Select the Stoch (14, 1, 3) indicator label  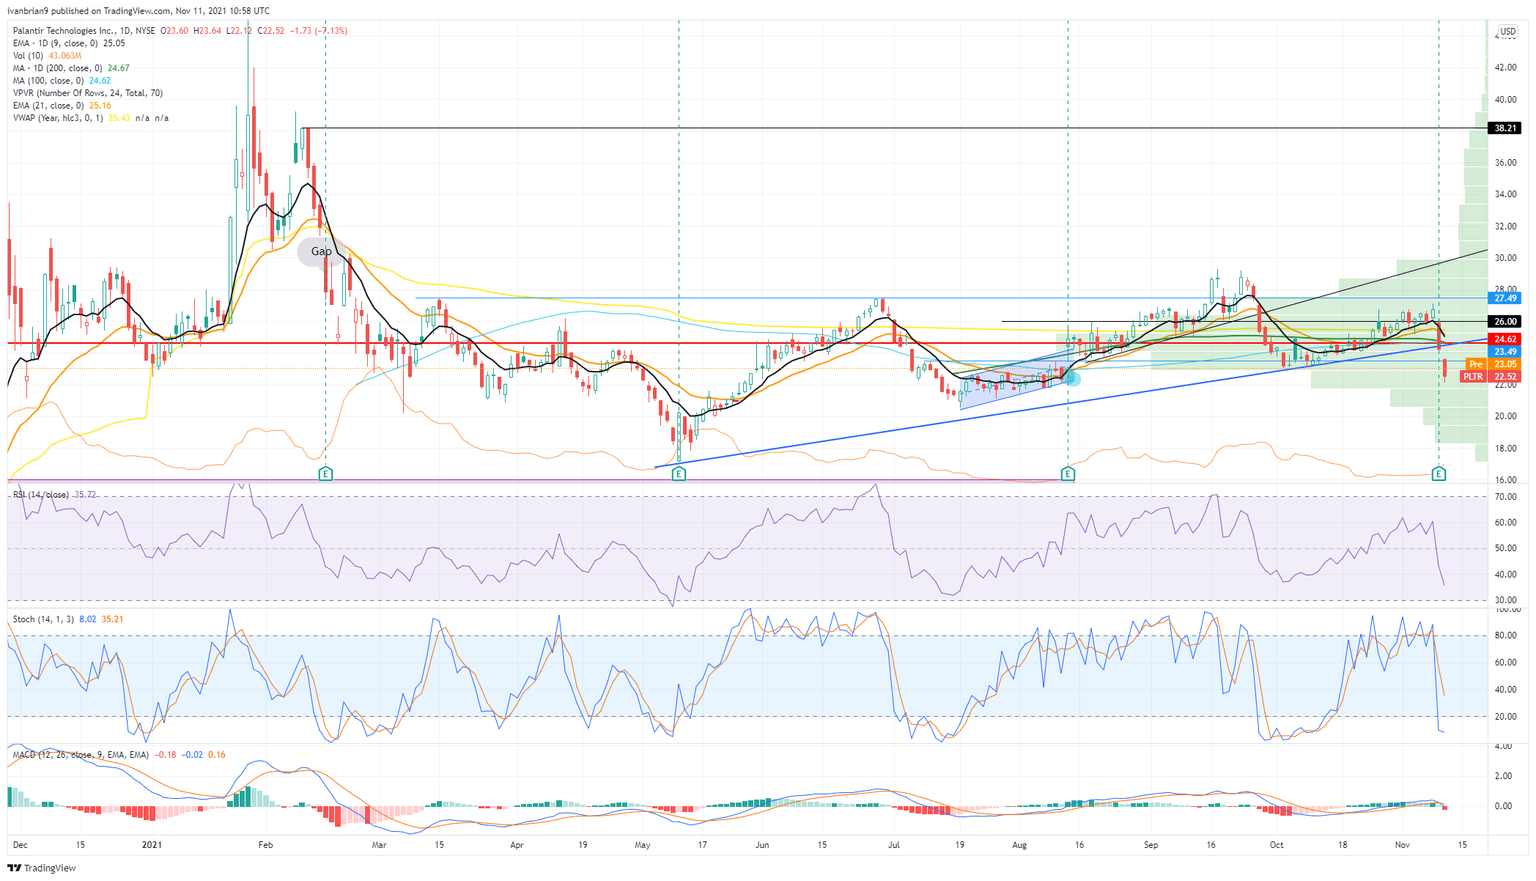[x=43, y=620]
